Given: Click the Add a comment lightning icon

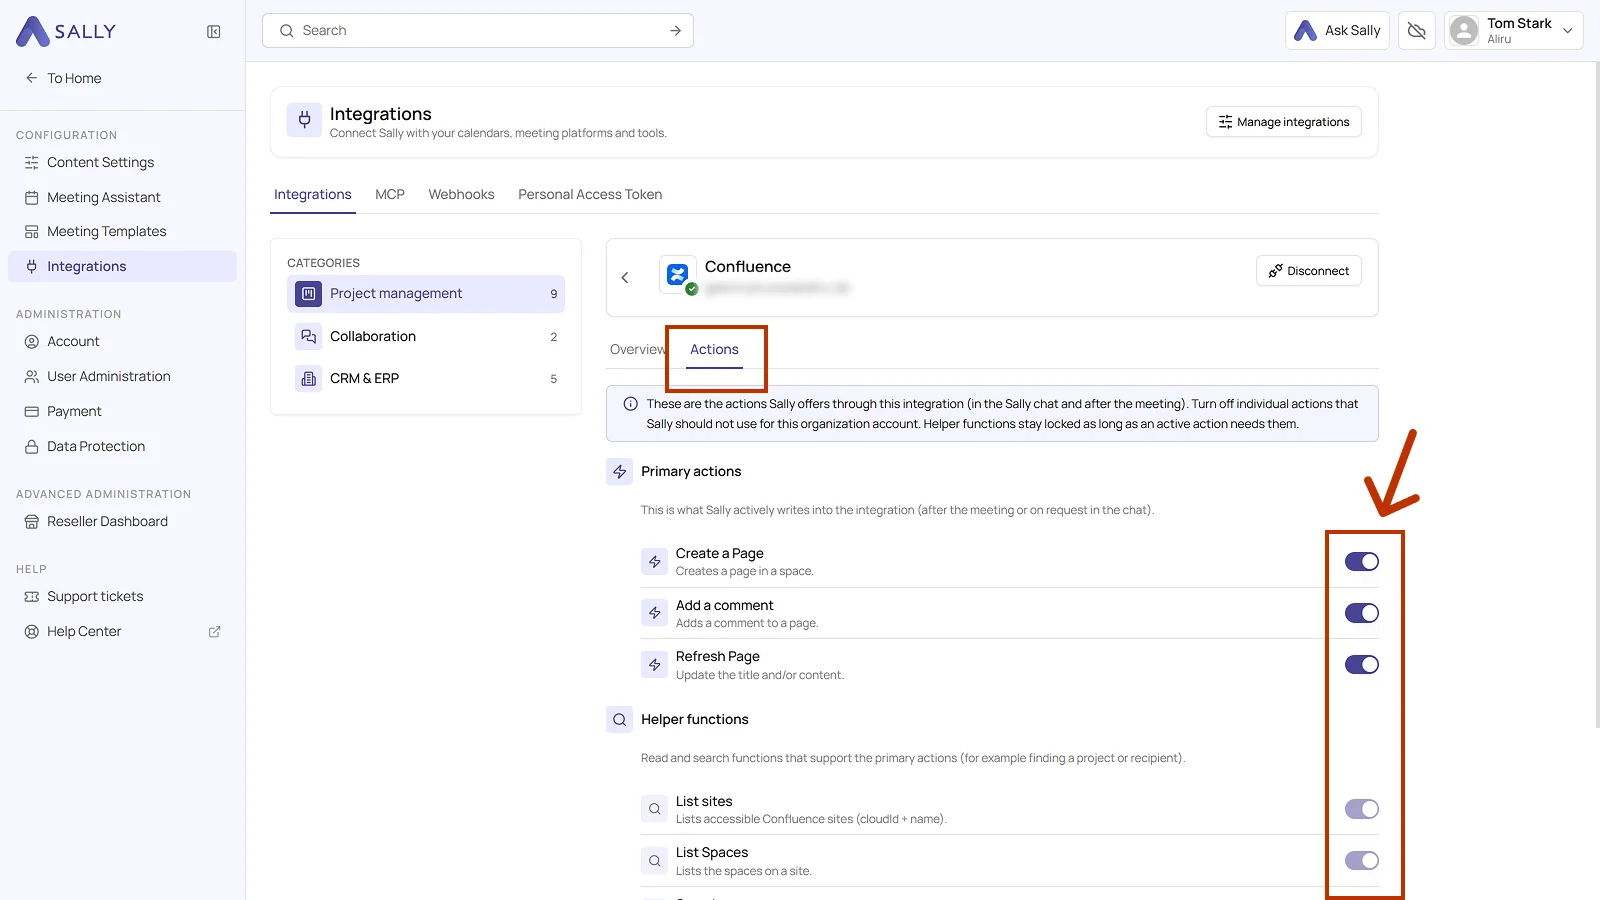Looking at the screenshot, I should (655, 613).
